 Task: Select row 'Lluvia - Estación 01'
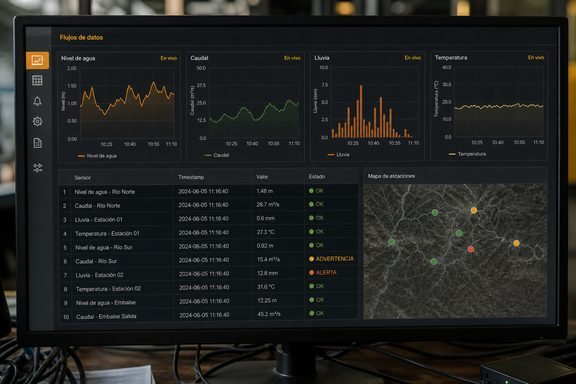[208, 219]
